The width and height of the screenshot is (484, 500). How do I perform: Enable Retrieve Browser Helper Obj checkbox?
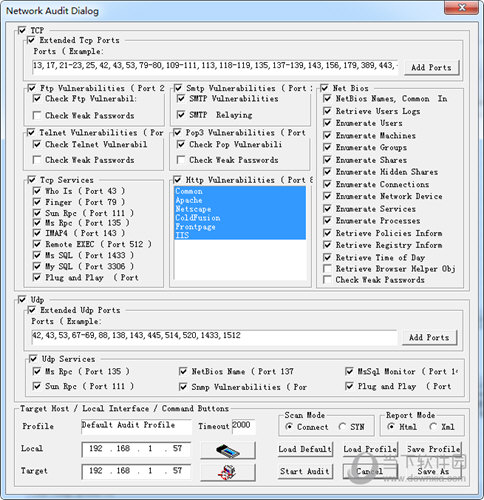point(328,269)
